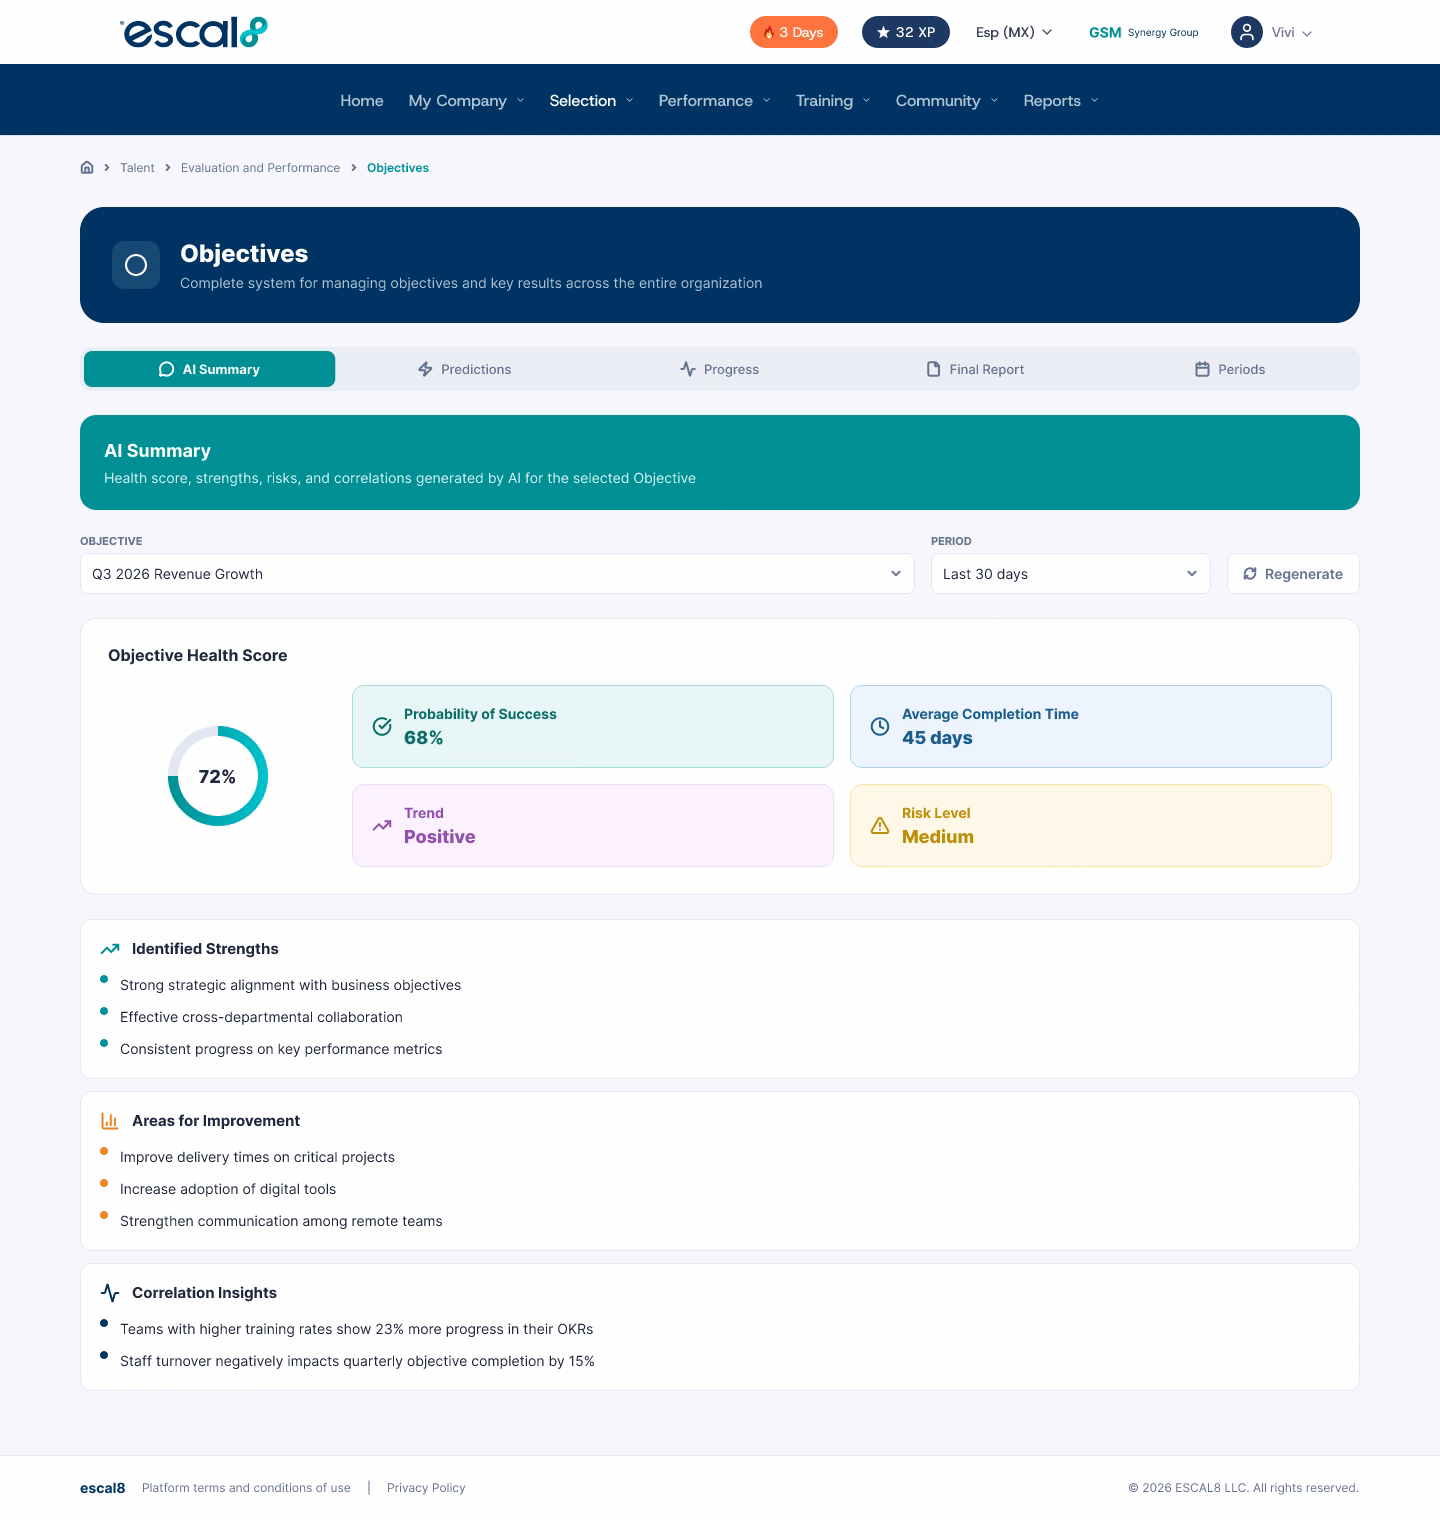This screenshot has width=1440, height=1520.
Task: Click the trend arrow icon in the Trend card
Action: pos(382,825)
